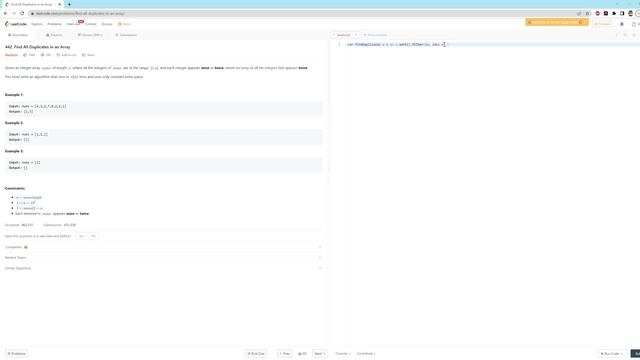Image resolution: width=640 pixels, height=360 pixels.
Task: Open the Store menu item
Action: pos(124,24)
